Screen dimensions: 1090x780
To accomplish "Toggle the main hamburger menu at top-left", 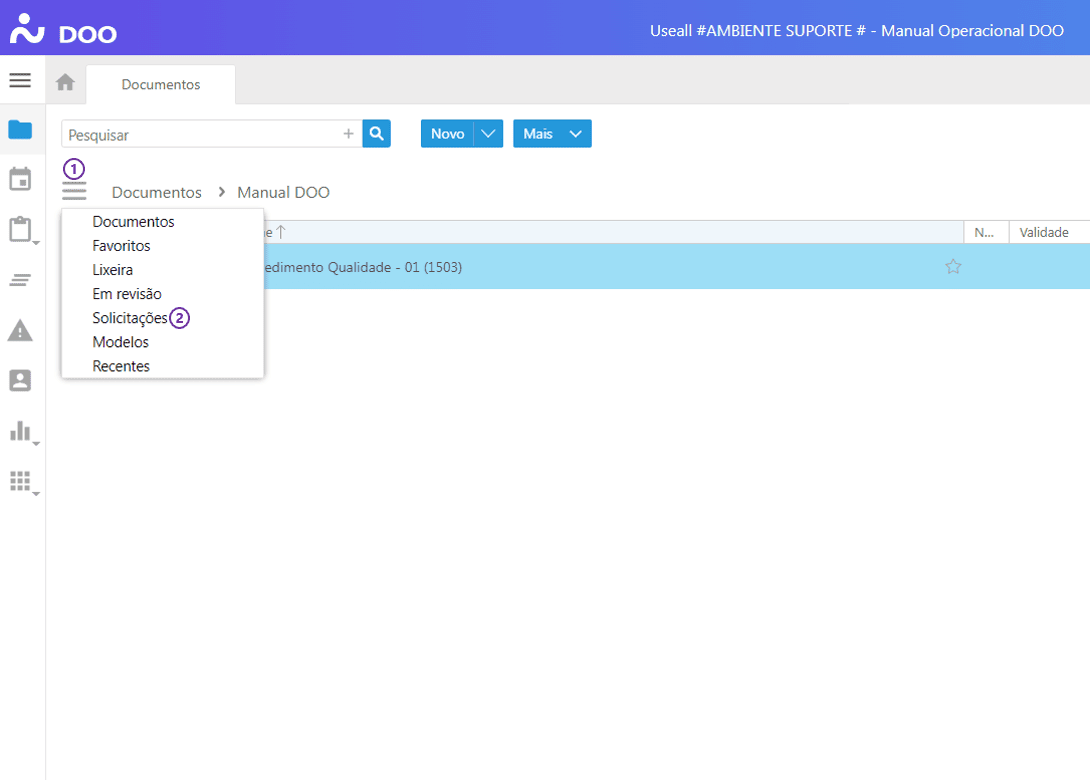I will click(x=20, y=80).
